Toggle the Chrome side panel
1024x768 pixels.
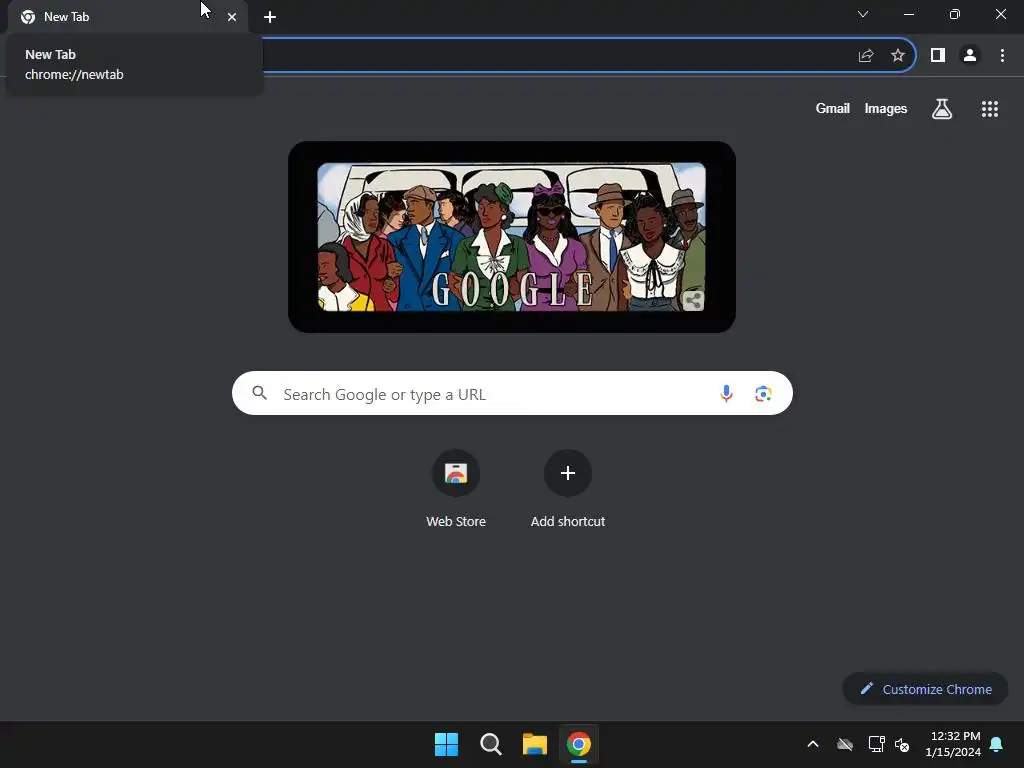coord(938,56)
